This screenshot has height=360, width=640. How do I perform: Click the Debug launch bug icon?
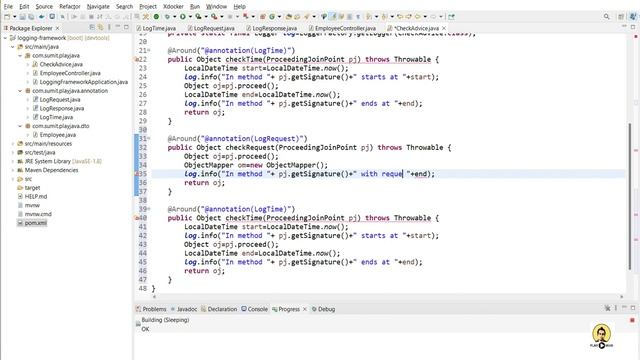pos(167,17)
